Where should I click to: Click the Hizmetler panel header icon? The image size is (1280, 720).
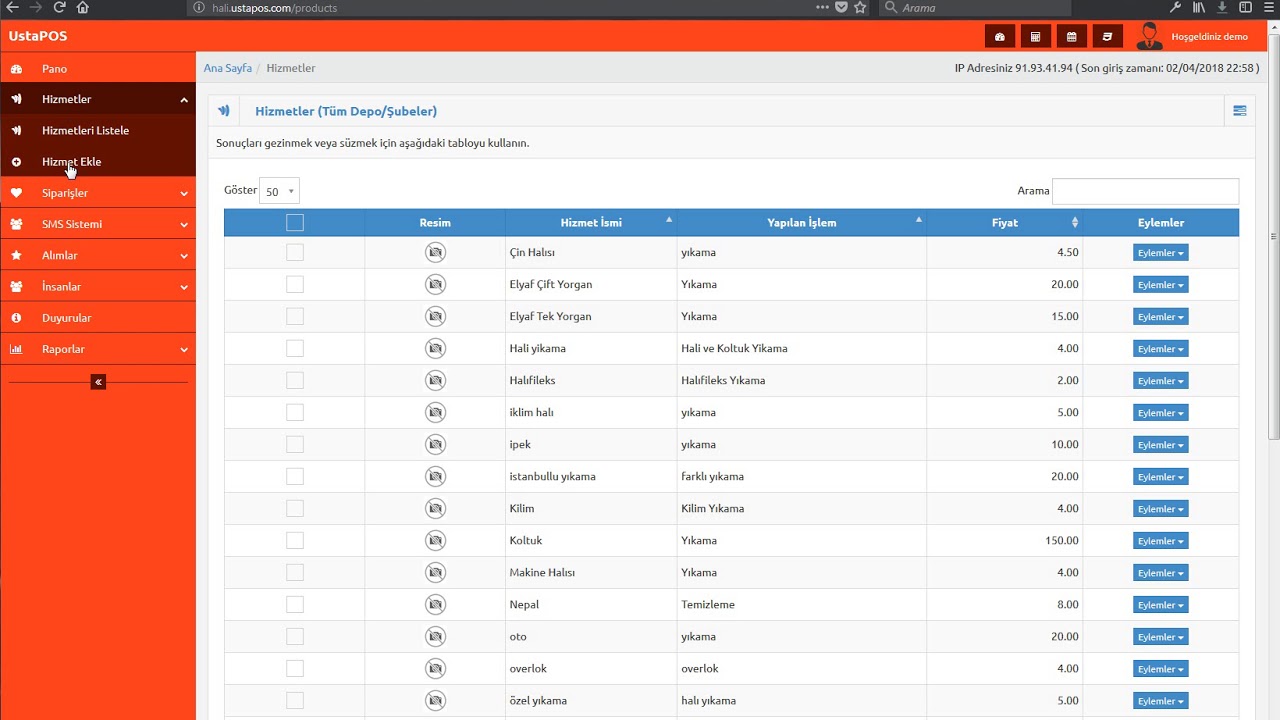tap(224, 111)
